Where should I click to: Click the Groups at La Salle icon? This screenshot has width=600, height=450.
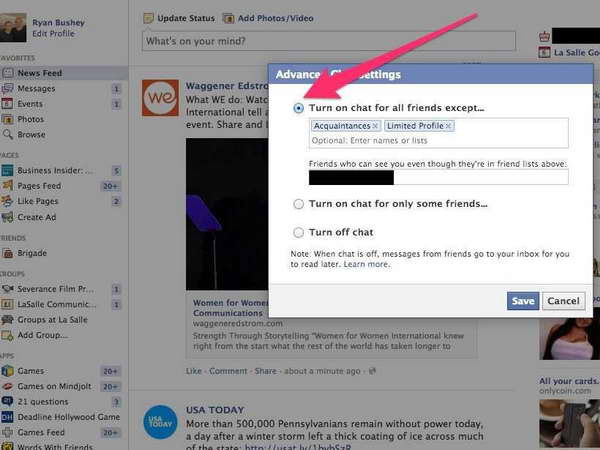coord(7,320)
